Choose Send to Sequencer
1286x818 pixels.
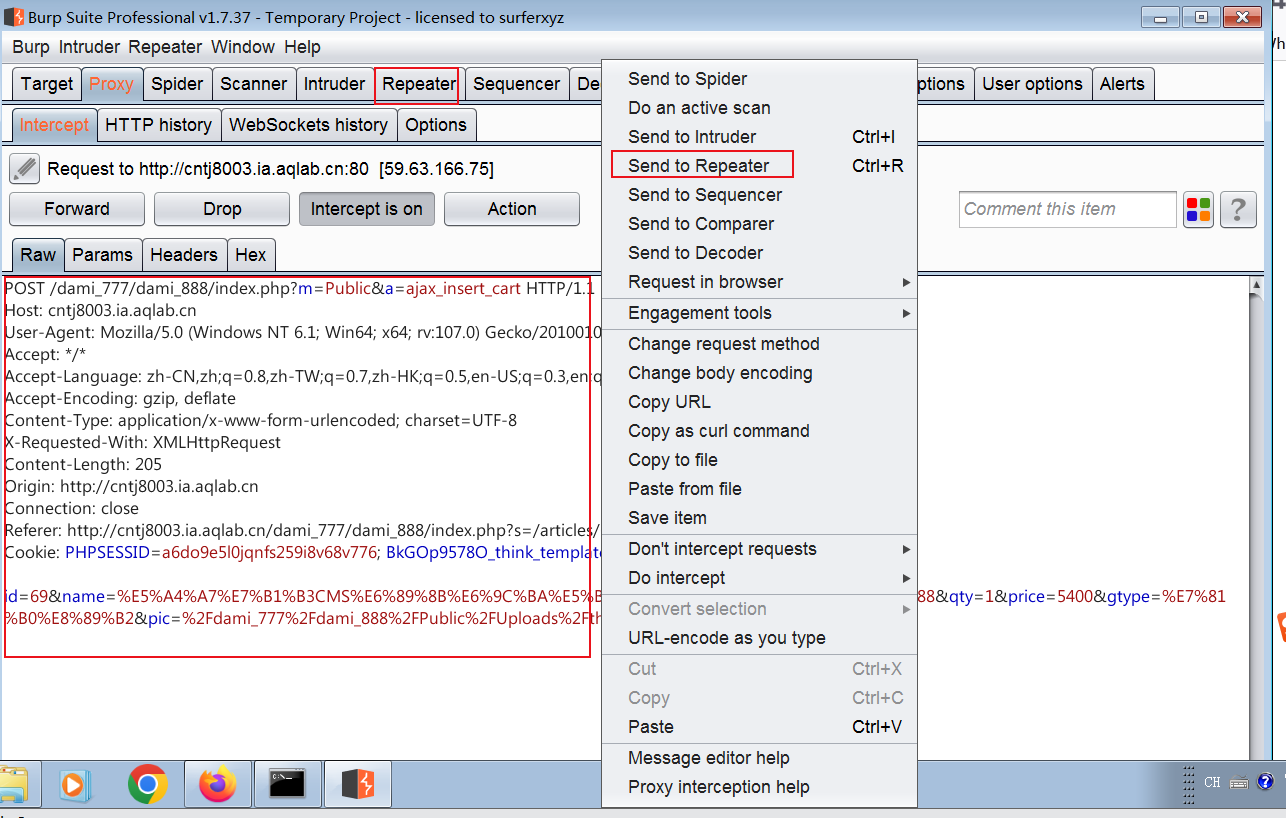[759, 195]
